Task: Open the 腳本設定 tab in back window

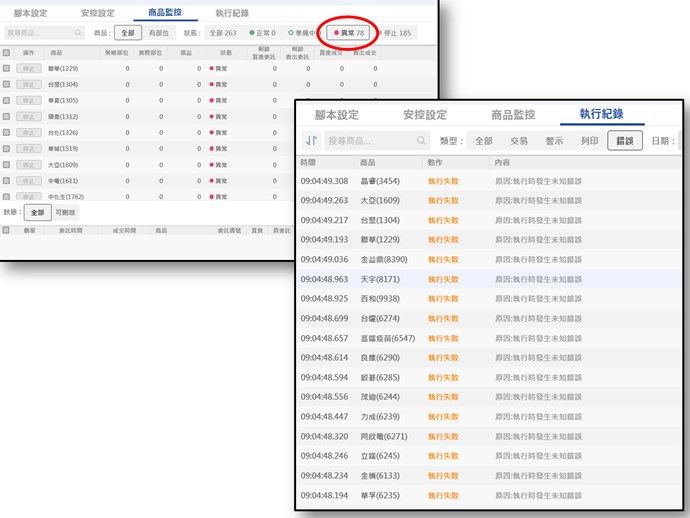Action: 32,13
